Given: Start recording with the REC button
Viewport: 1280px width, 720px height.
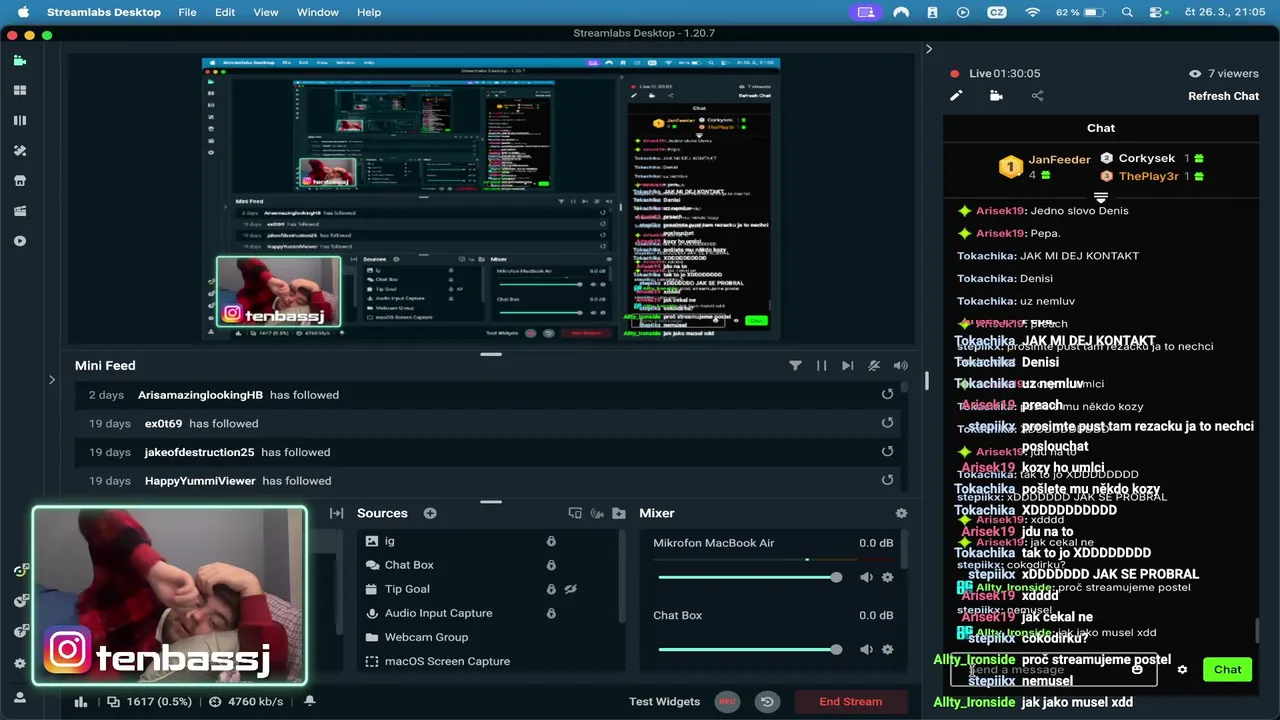Looking at the screenshot, I should click(727, 701).
